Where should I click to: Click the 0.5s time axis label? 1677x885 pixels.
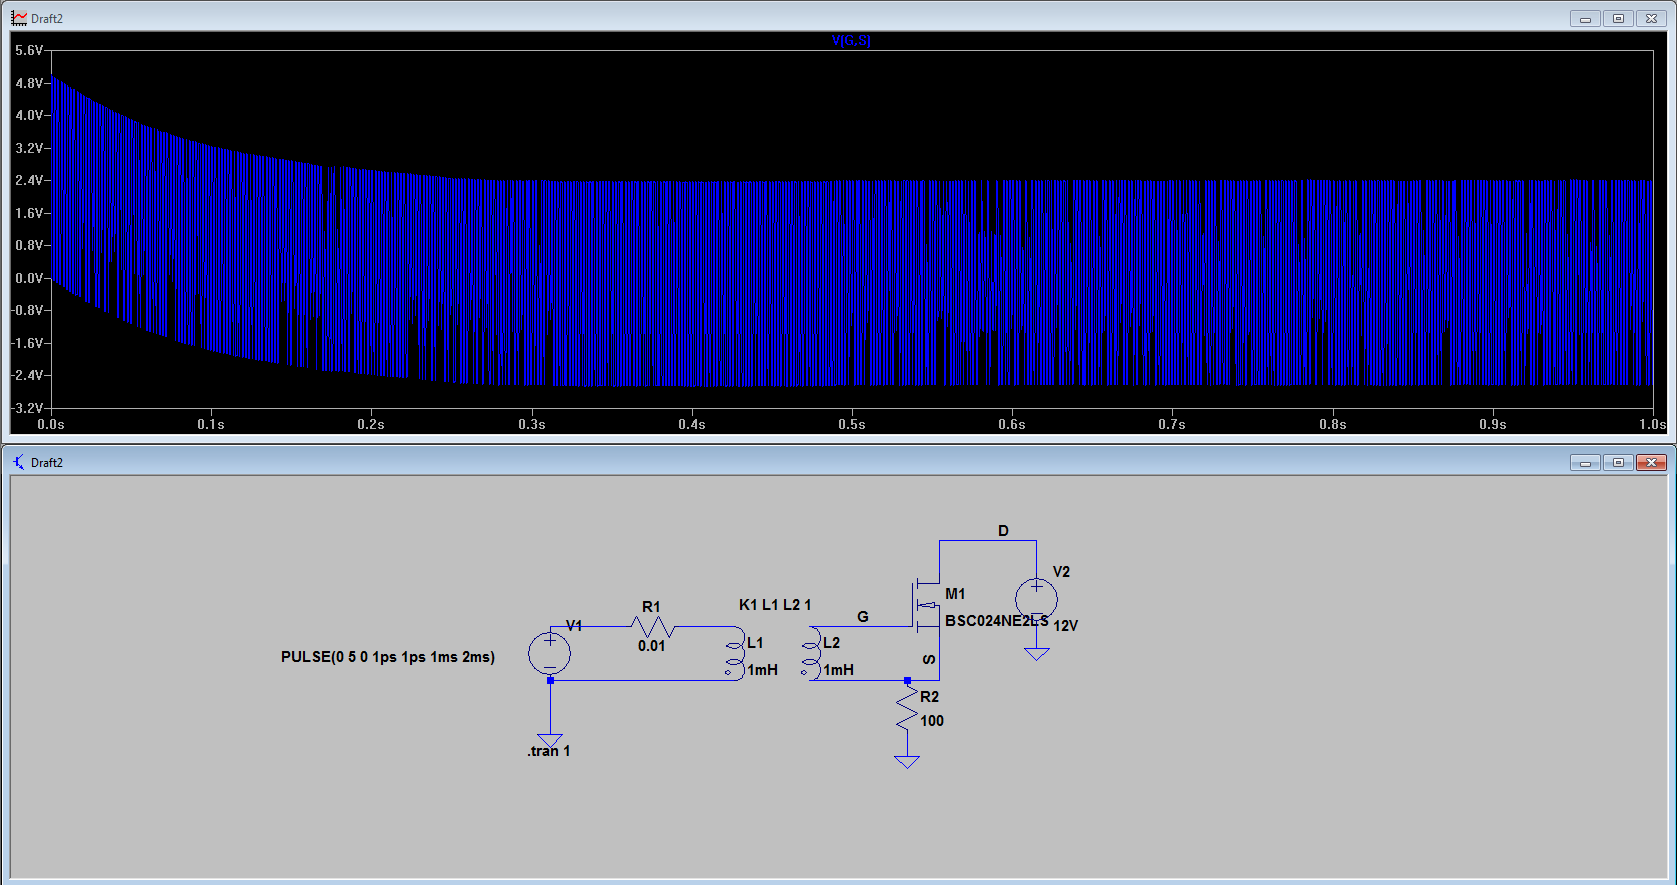tap(852, 425)
